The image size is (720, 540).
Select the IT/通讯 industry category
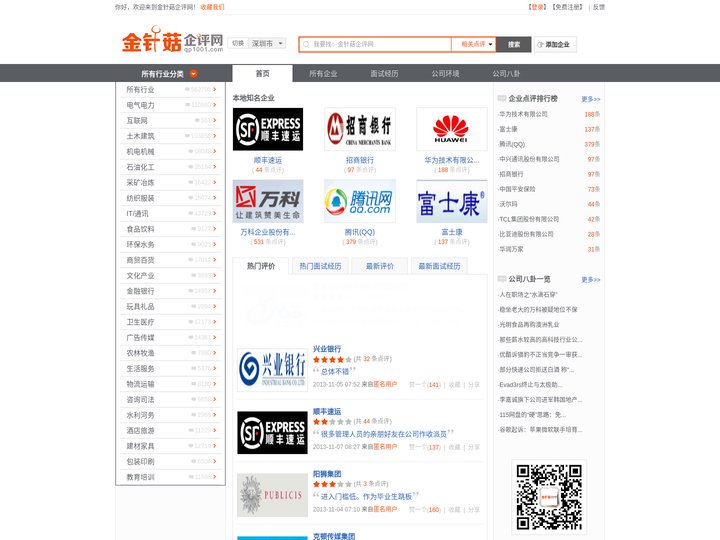click(137, 214)
